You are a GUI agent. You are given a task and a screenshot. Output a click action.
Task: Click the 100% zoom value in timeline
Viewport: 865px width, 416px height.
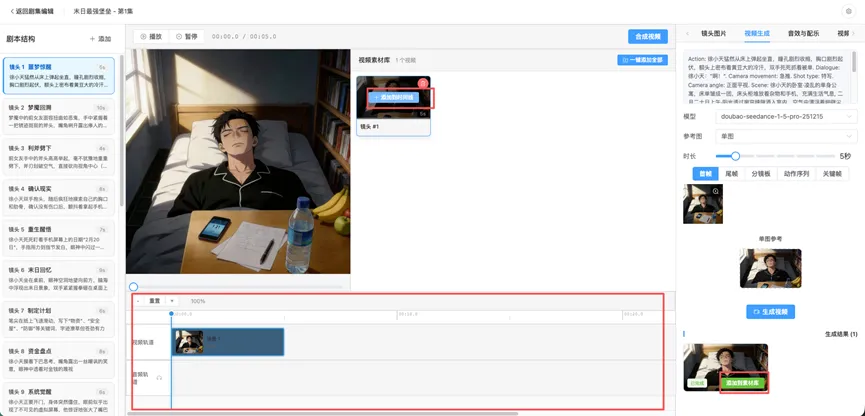pyautogui.click(x=197, y=301)
